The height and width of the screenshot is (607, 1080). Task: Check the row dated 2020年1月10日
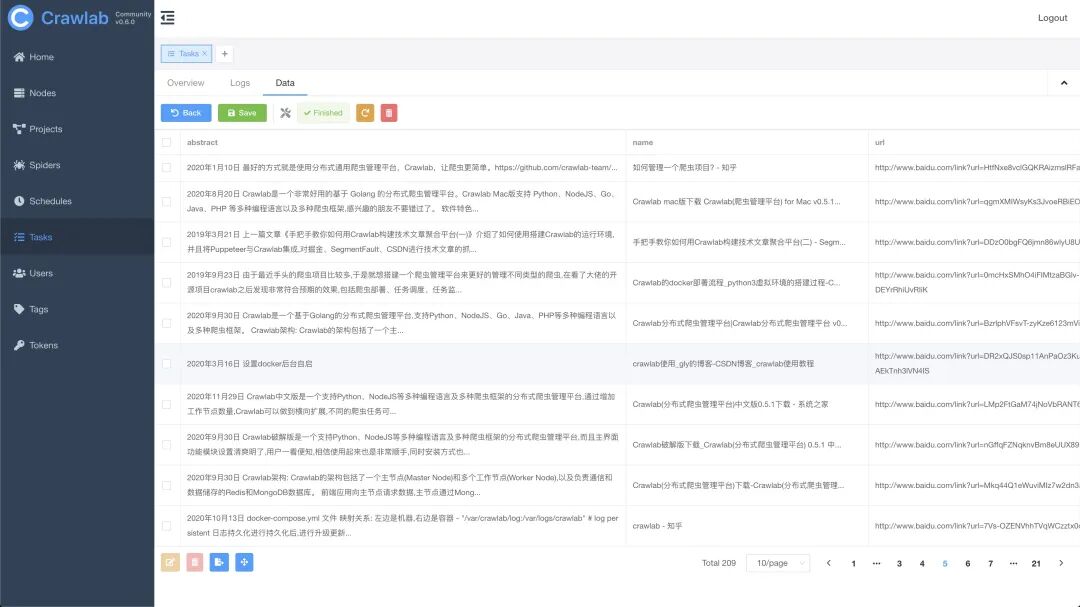coord(167,167)
